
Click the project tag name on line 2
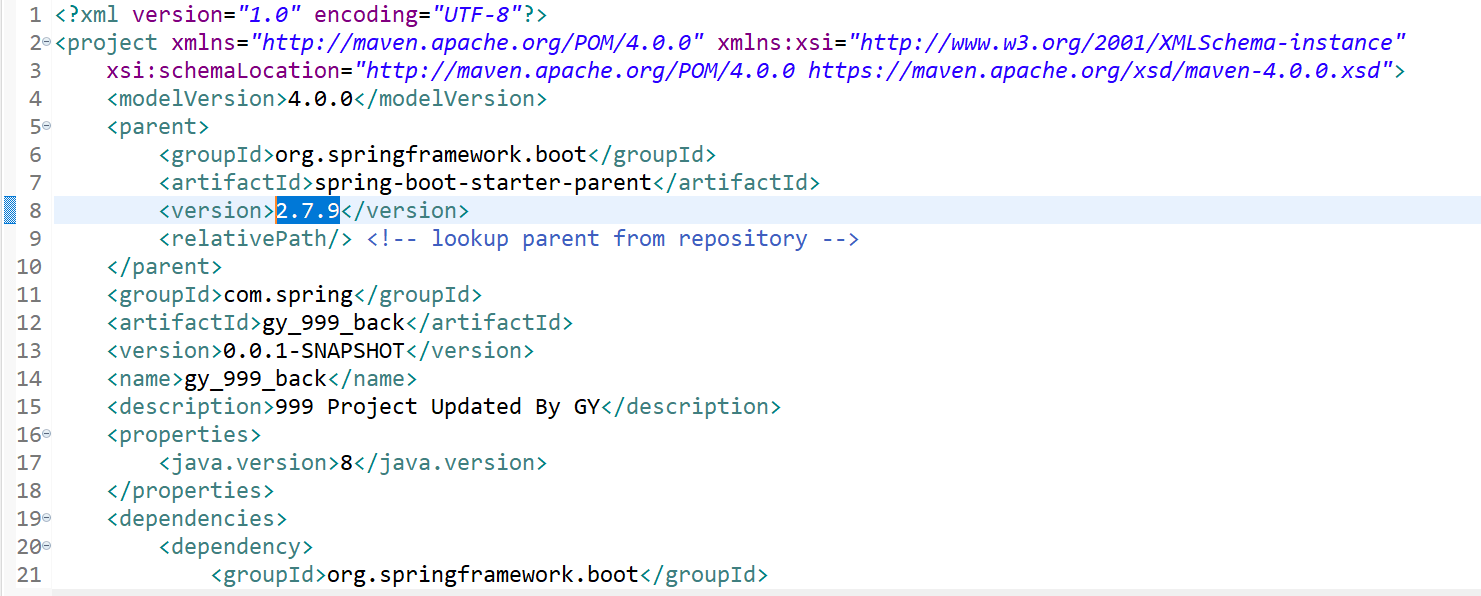[x=113, y=43]
